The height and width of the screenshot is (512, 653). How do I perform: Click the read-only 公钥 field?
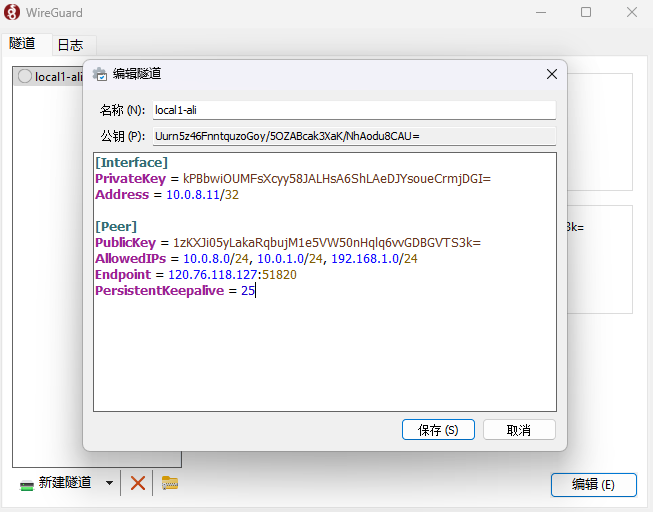[x=352, y=136]
